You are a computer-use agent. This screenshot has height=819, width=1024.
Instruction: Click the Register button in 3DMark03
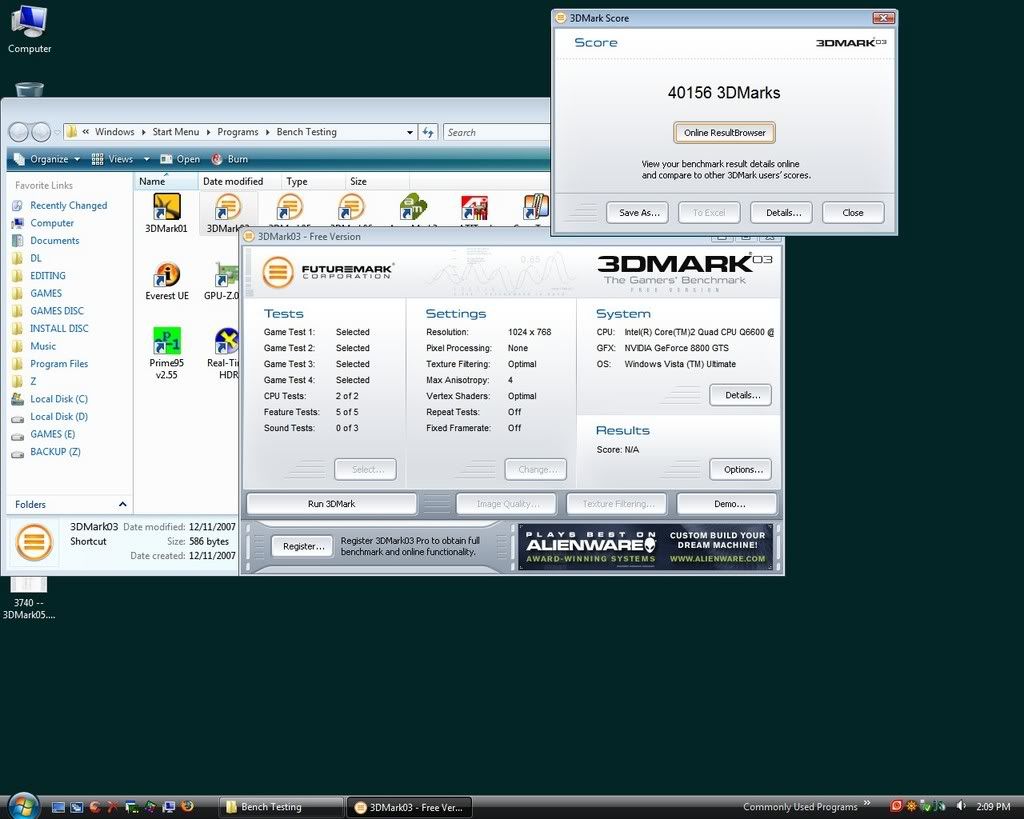tap(303, 546)
